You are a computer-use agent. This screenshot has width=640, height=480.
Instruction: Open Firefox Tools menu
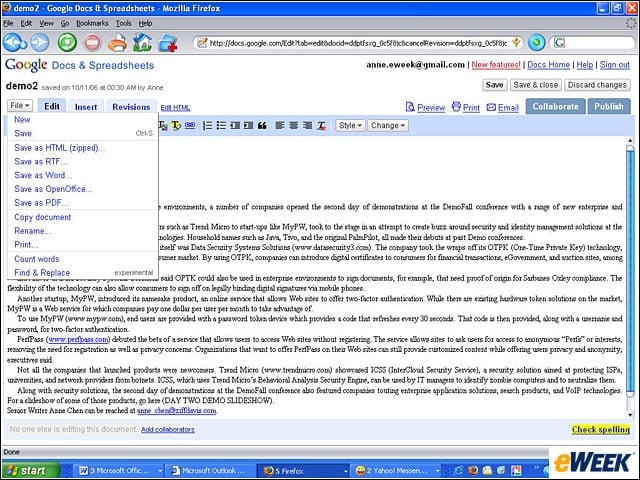[124, 23]
